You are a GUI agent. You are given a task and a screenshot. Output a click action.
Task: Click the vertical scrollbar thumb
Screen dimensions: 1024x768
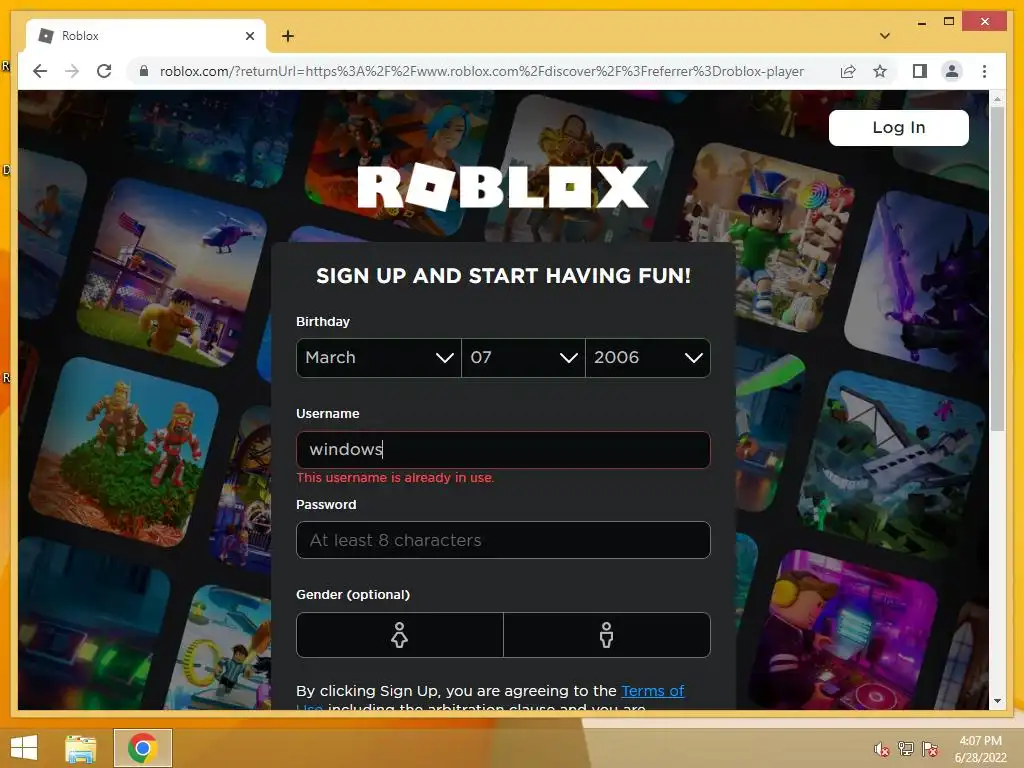(x=997, y=269)
